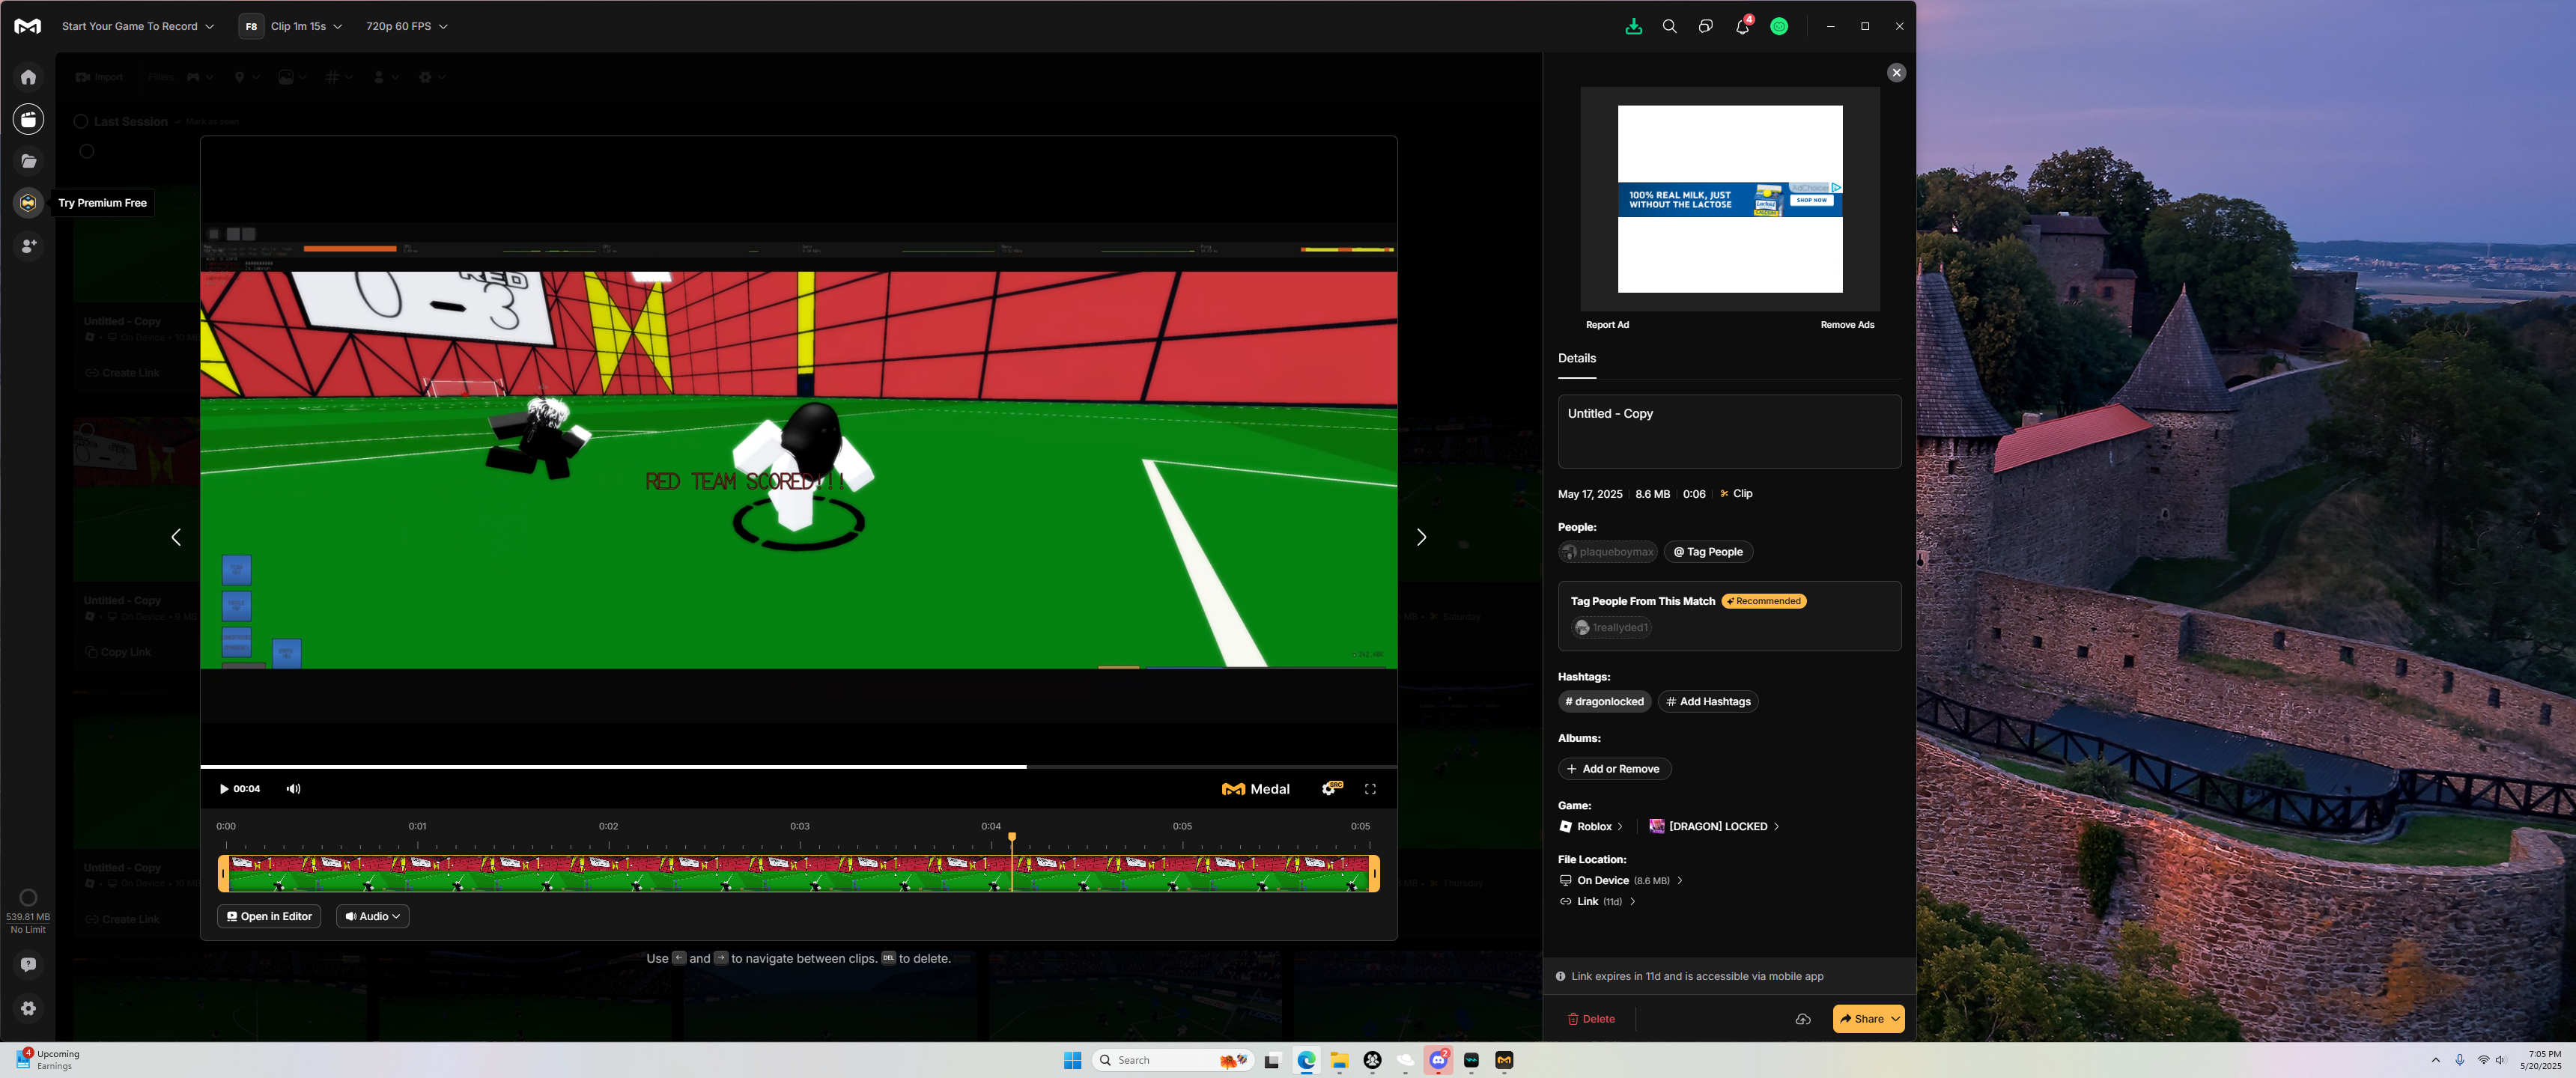This screenshot has height=1078, width=2576.
Task: Click Open in Editor
Action: point(269,917)
